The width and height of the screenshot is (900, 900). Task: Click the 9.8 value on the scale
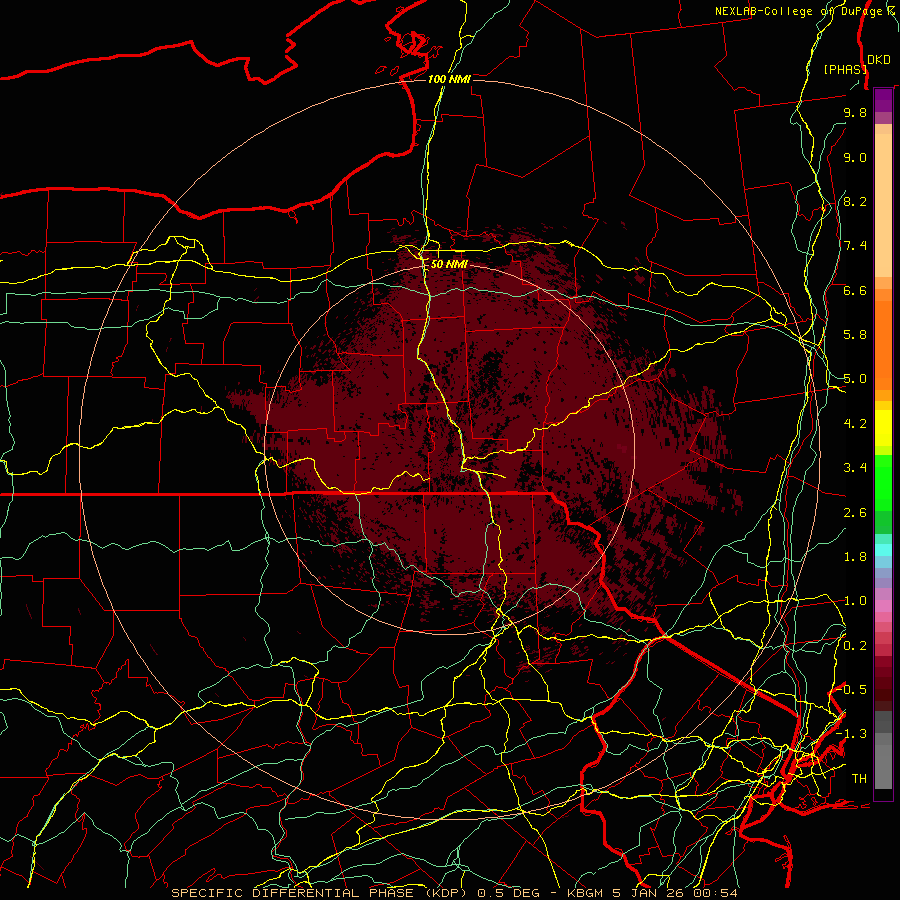855,112
